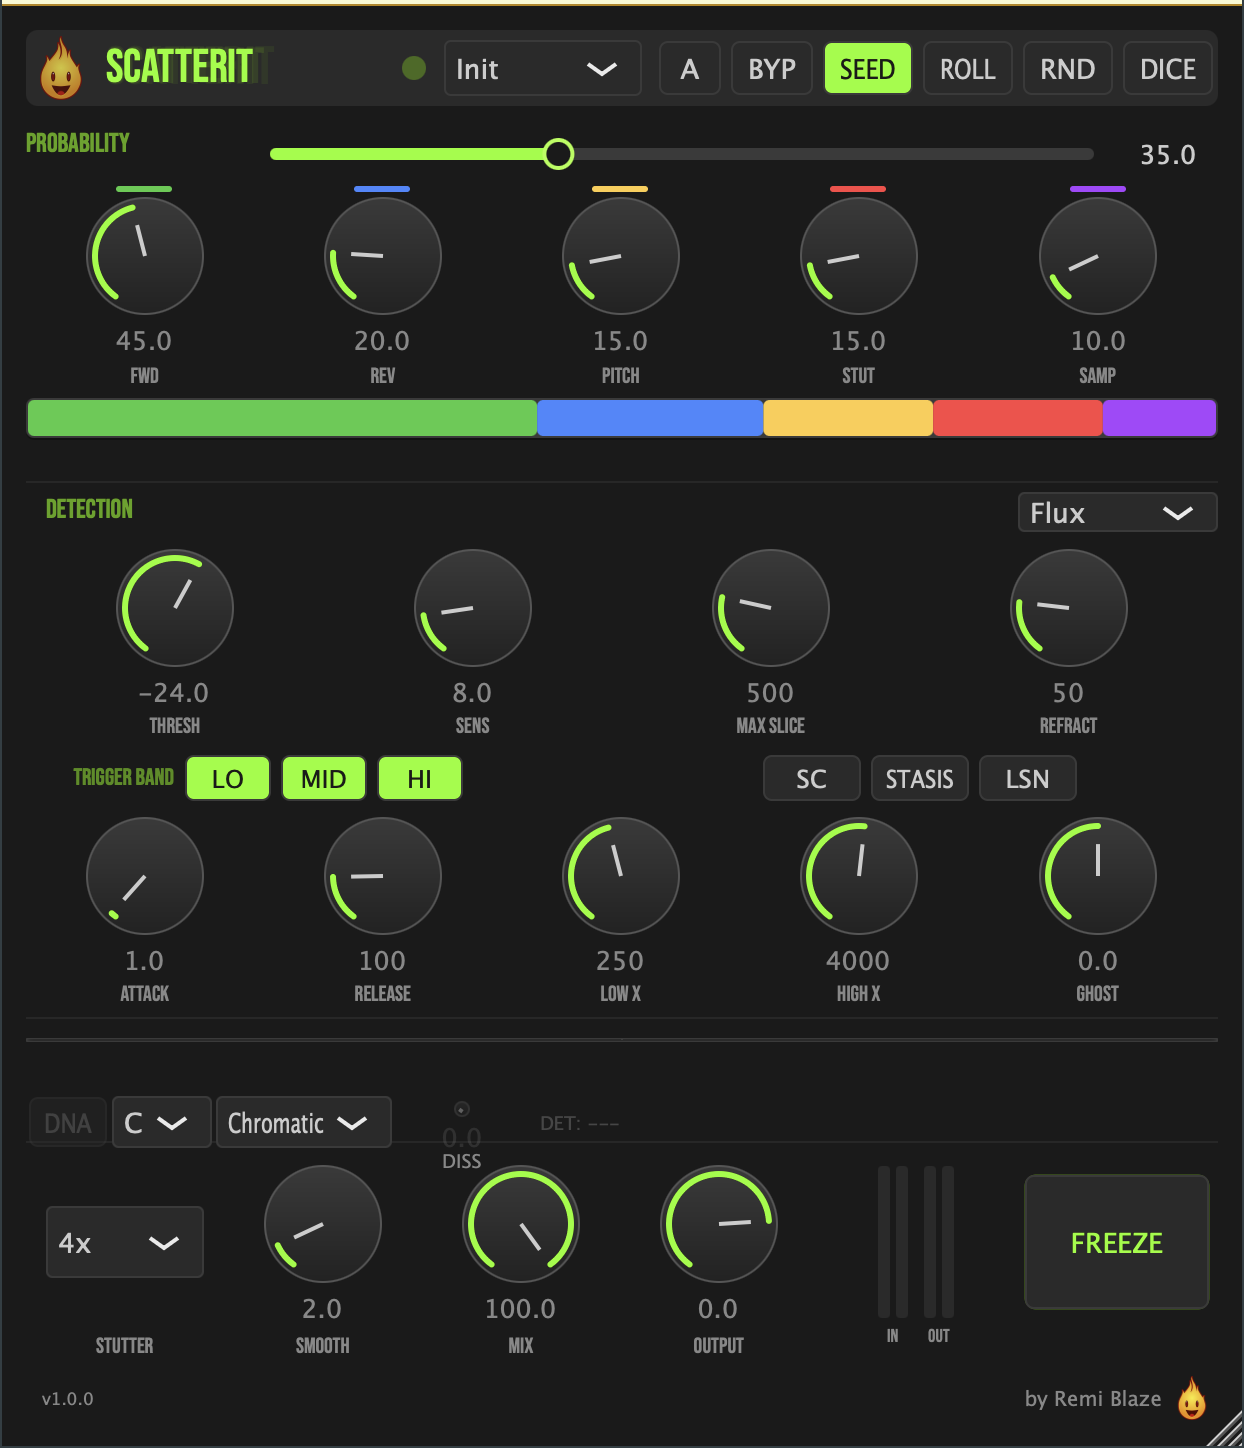The width and height of the screenshot is (1244, 1448).
Task: Click the RELEASE knob
Action: tap(383, 876)
